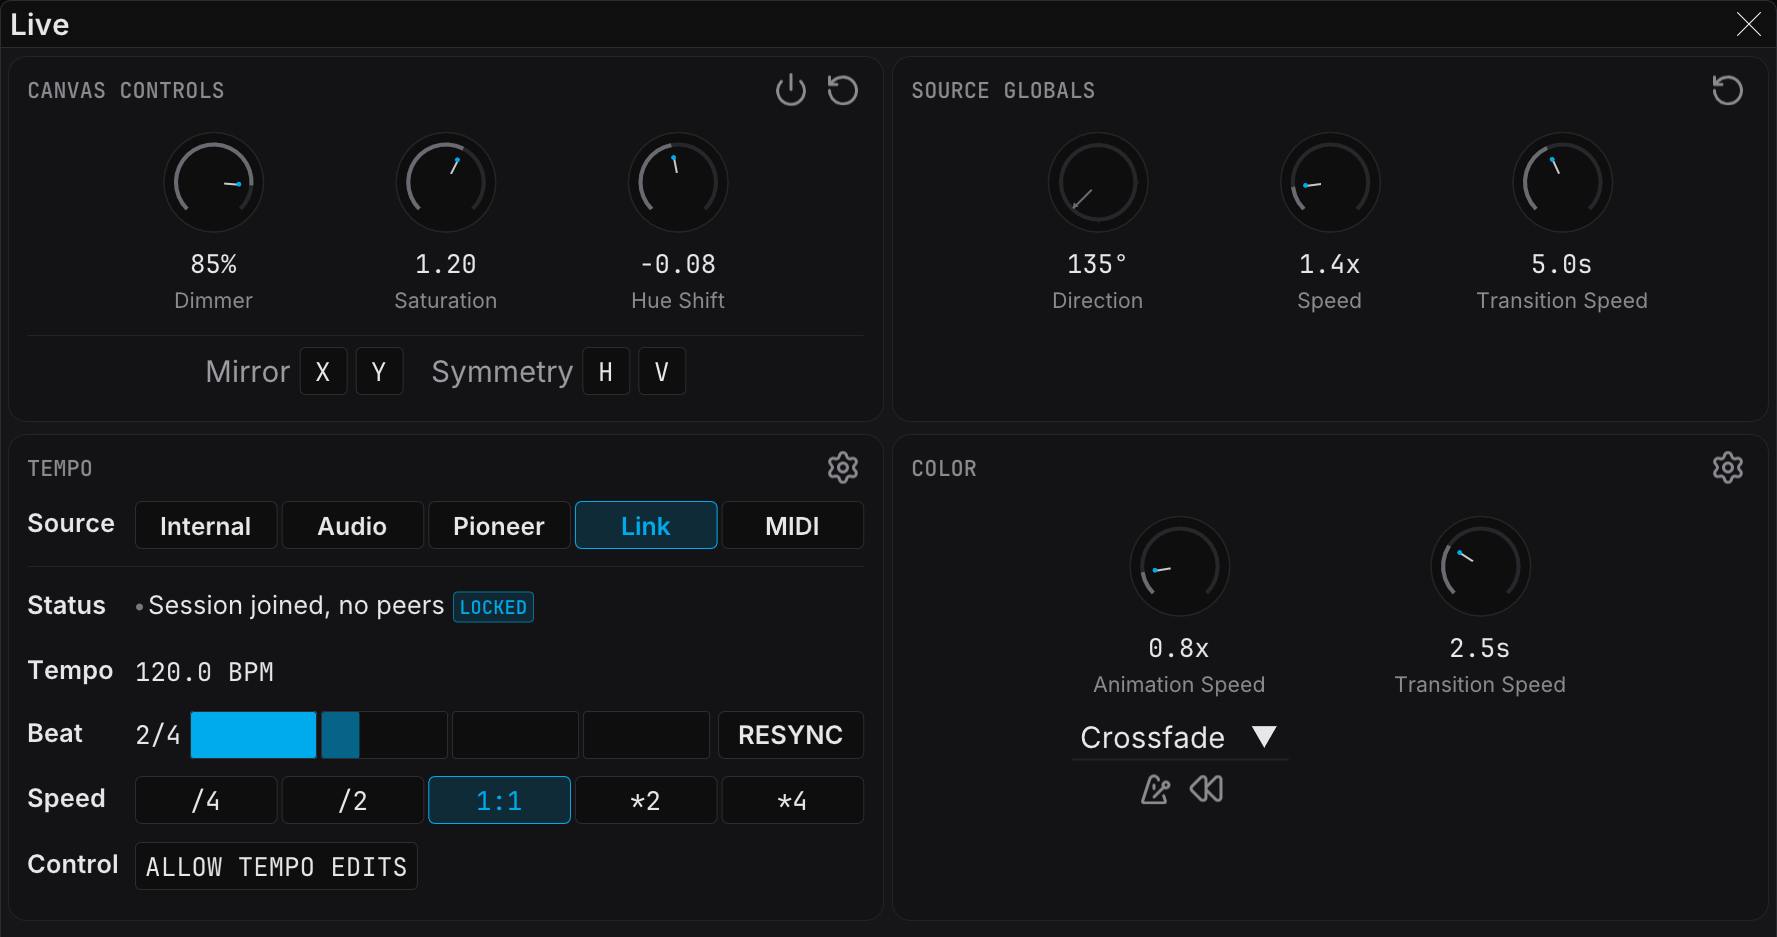
Task: Click the 85% Dimmer value
Action: [x=214, y=264]
